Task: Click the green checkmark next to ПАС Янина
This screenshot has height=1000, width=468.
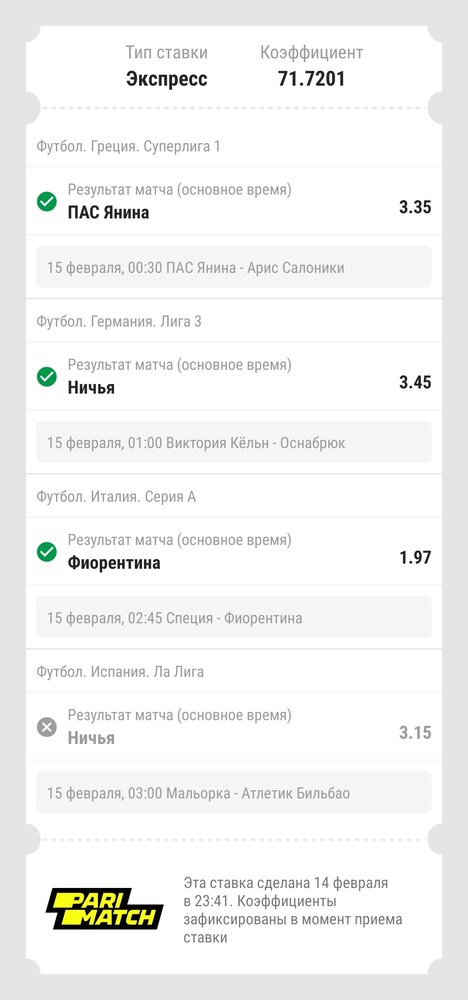Action: click(47, 202)
